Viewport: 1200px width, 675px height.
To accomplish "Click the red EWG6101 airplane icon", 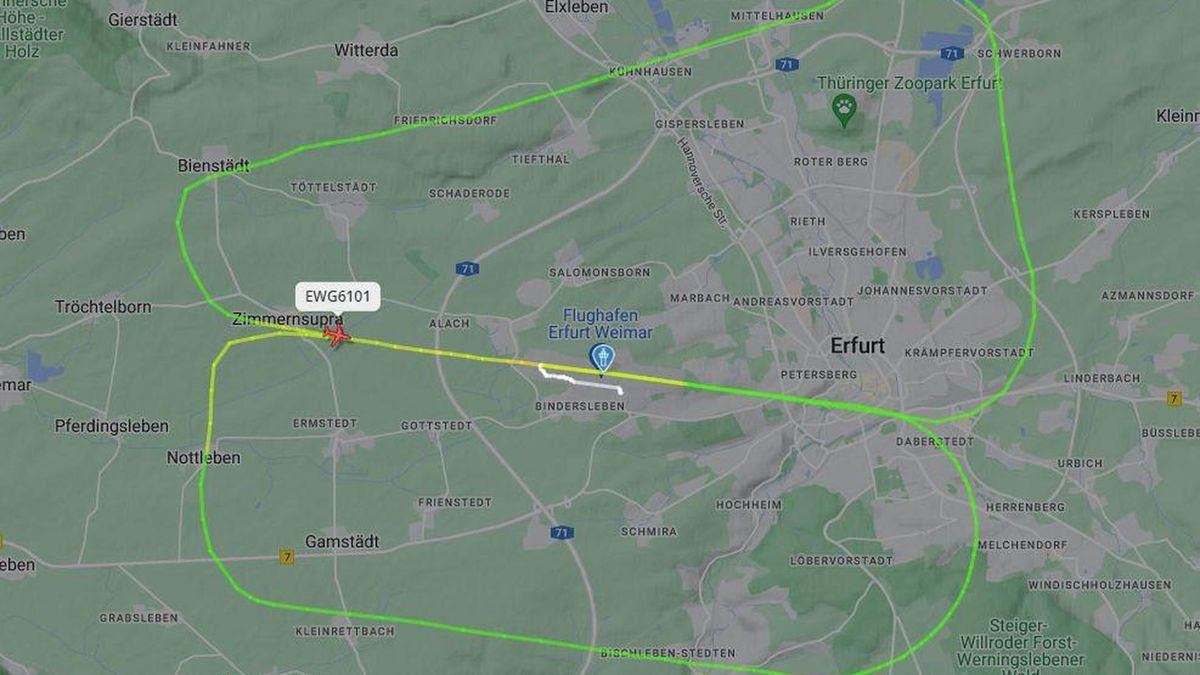I will [339, 335].
